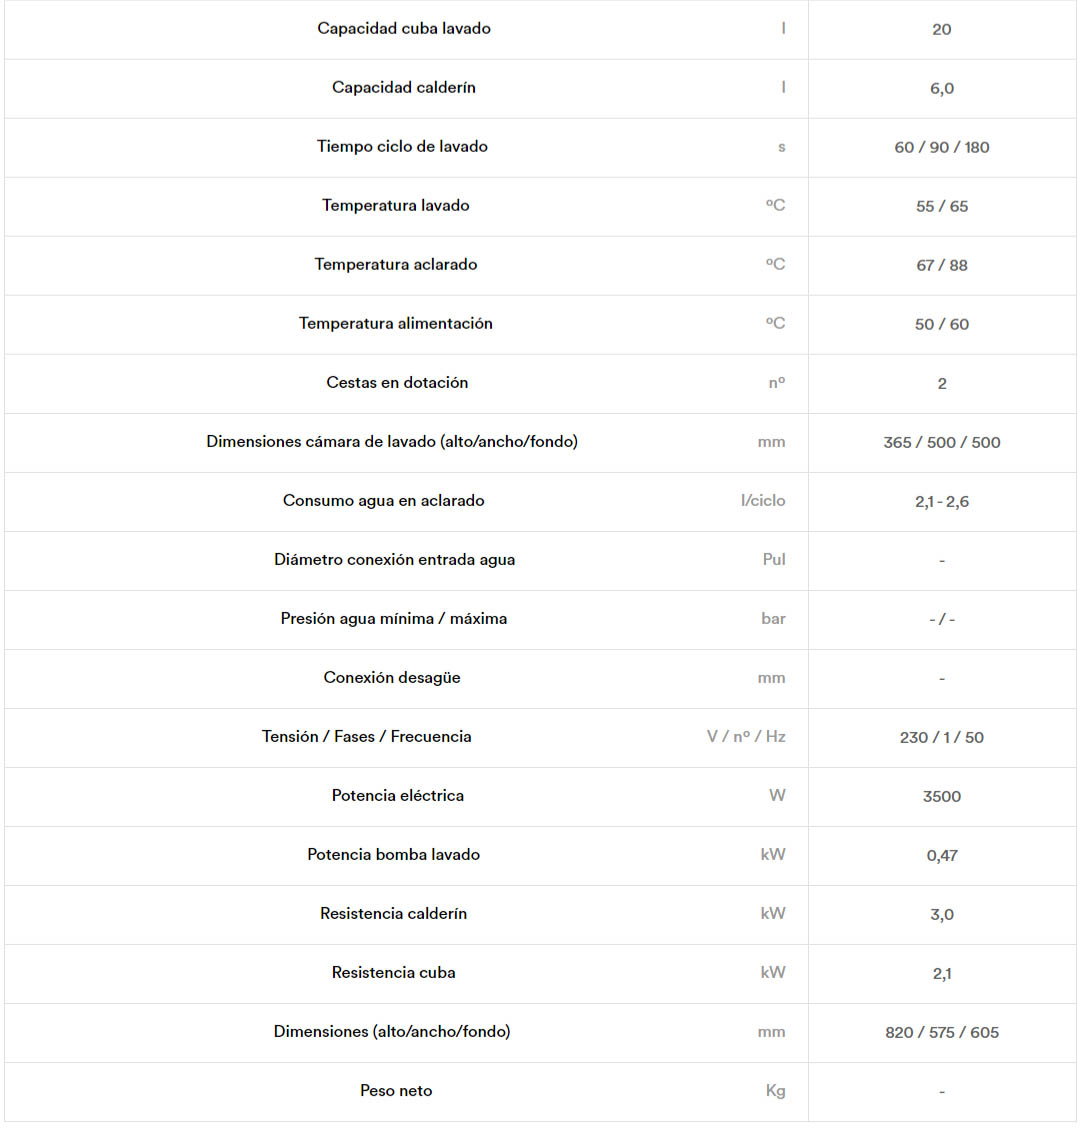Select the wash chamber dimensions 365 / 500 / 500
This screenshot has width=1083, height=1129.
(942, 442)
